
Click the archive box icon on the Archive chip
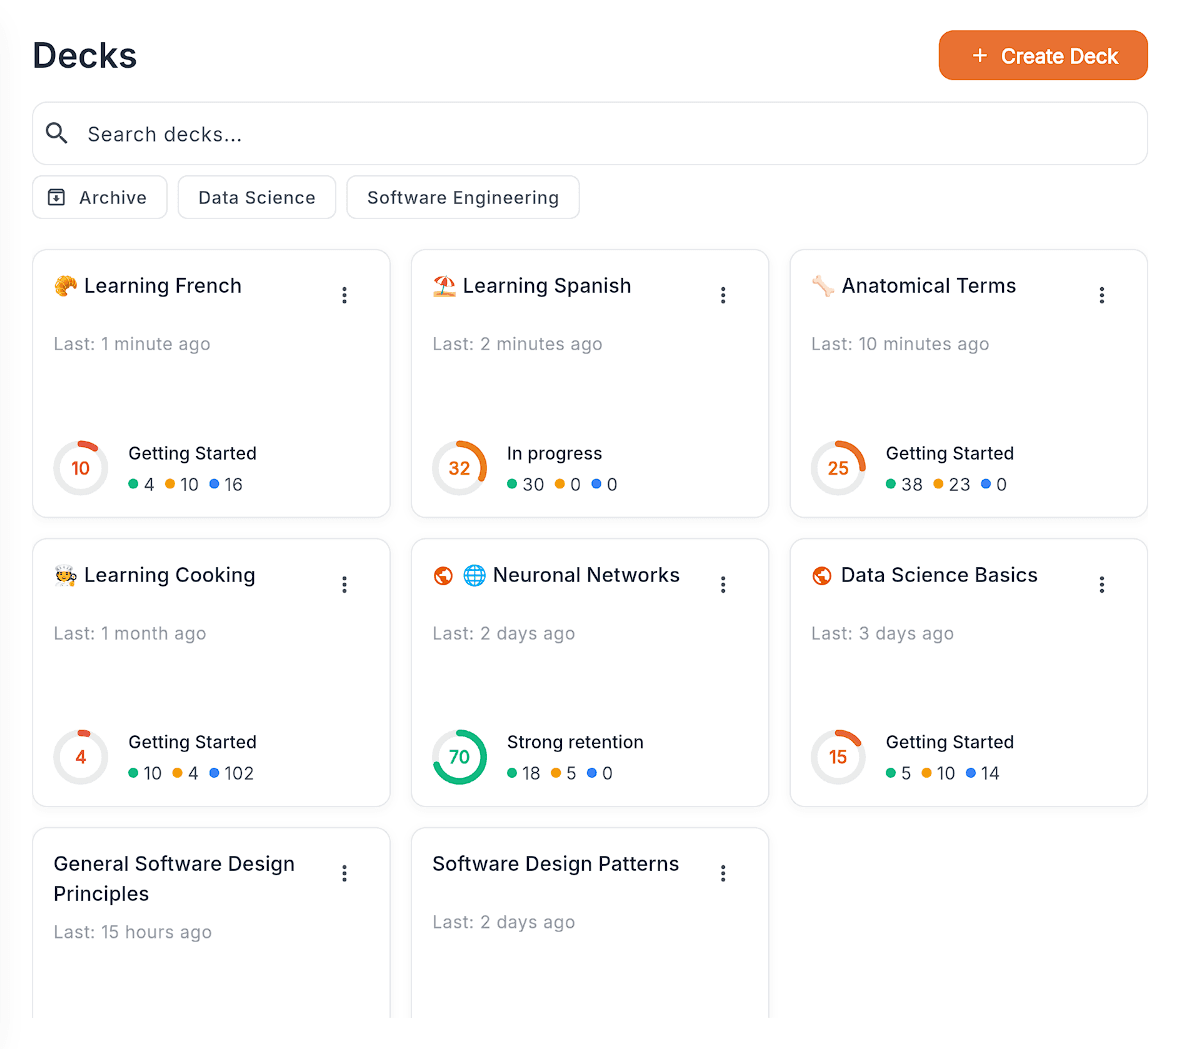[x=57, y=197]
